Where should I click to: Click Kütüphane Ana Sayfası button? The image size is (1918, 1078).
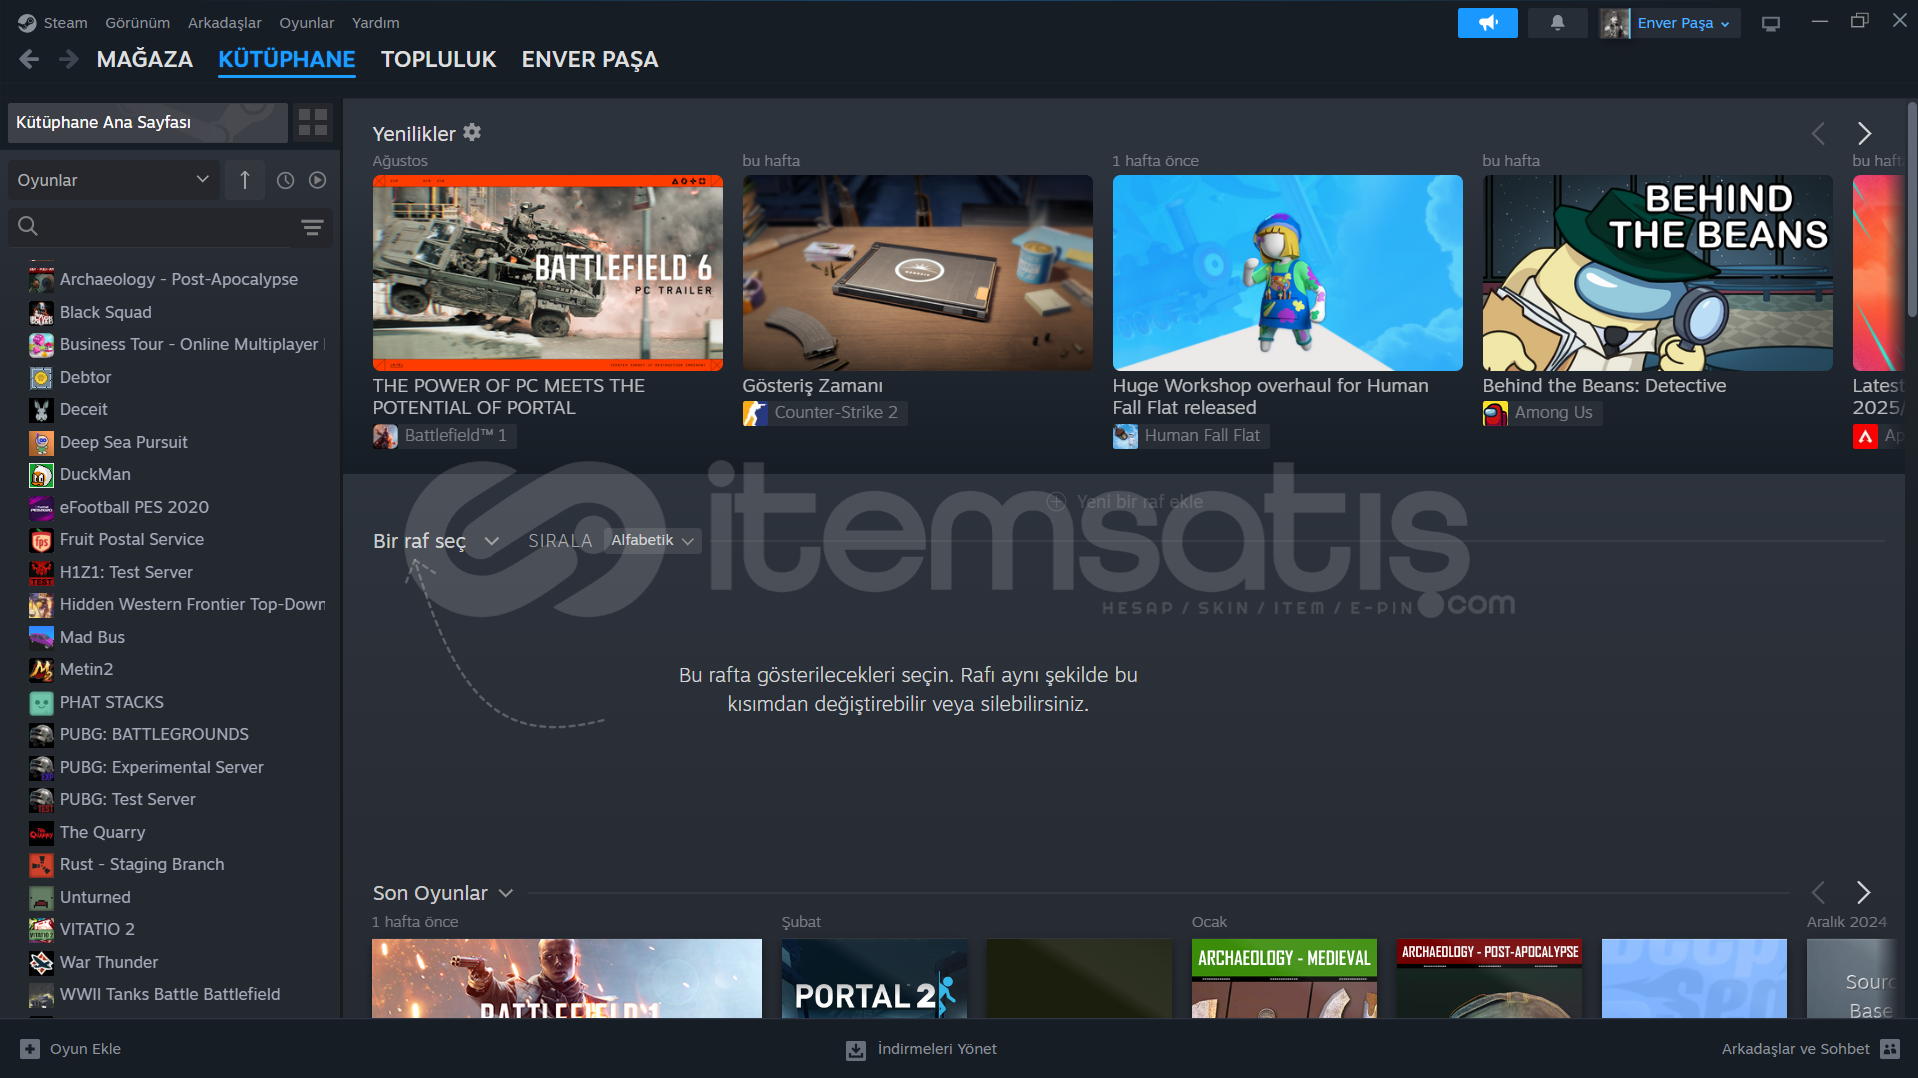coord(147,122)
